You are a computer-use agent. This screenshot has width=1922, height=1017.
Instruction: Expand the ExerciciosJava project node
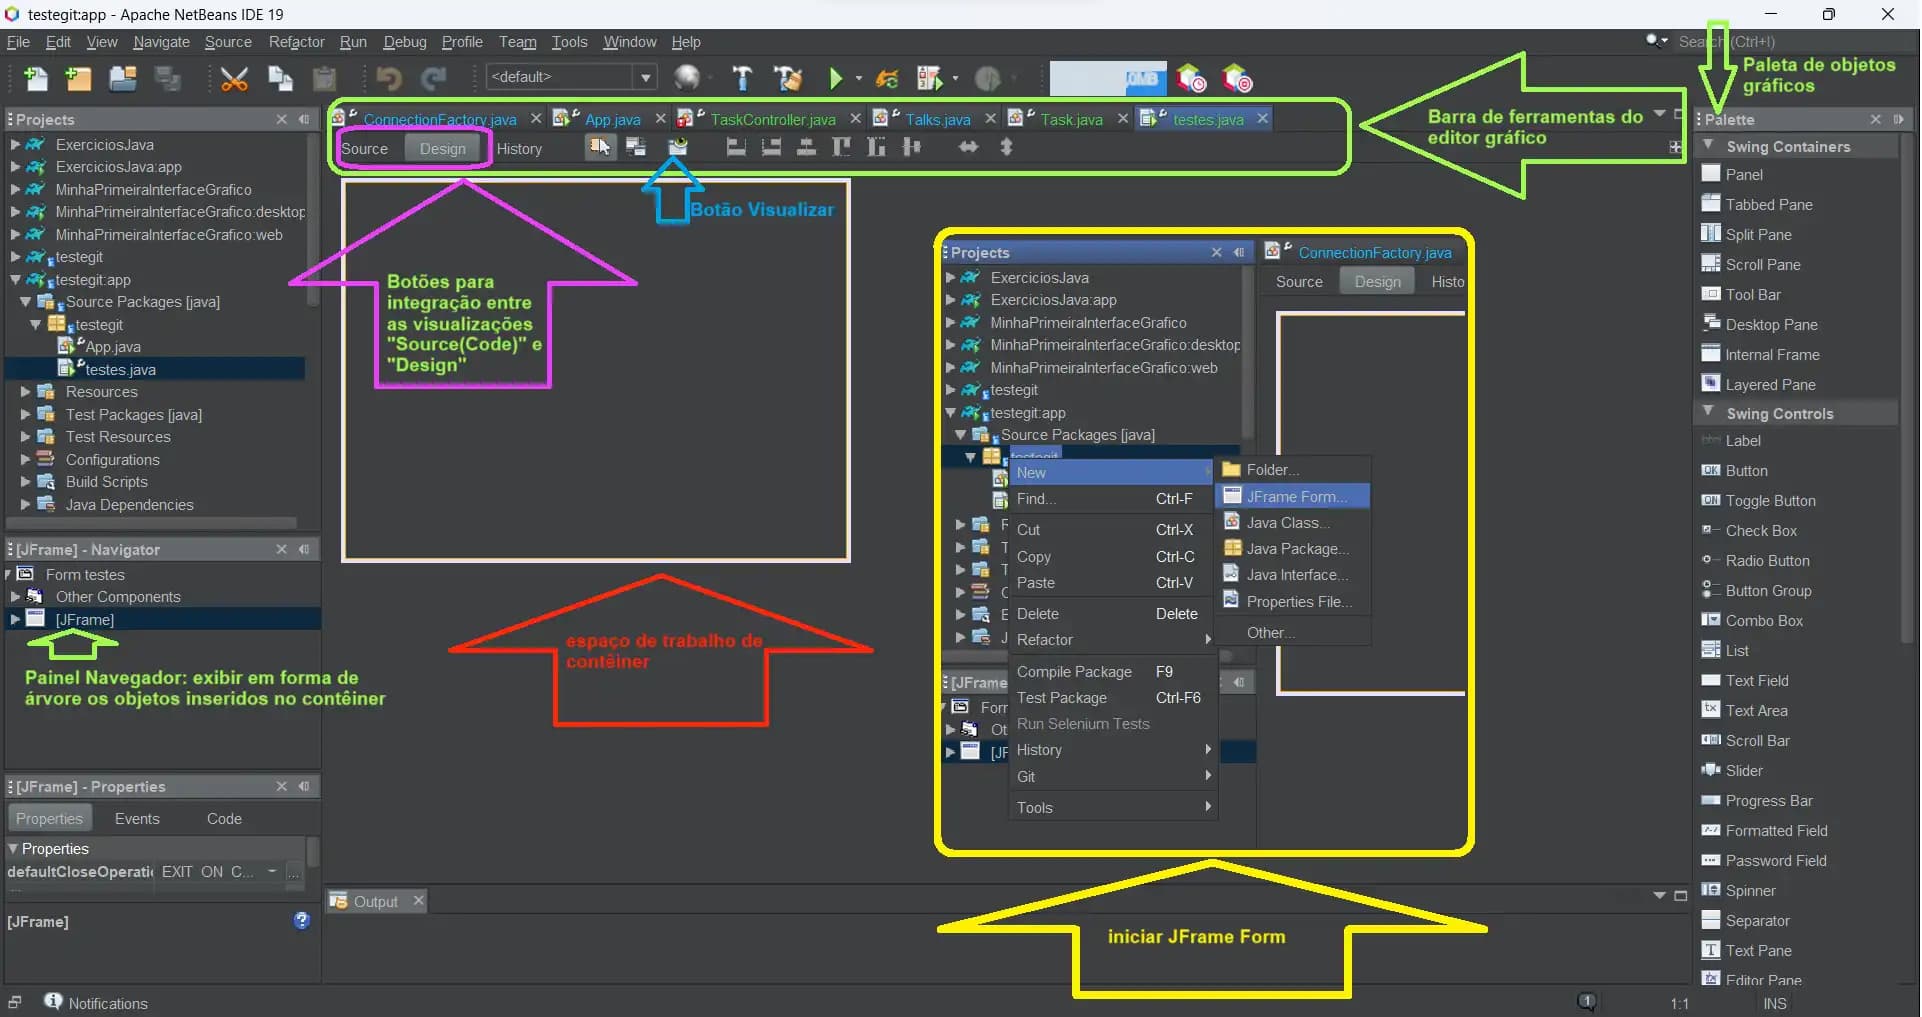click(15, 144)
